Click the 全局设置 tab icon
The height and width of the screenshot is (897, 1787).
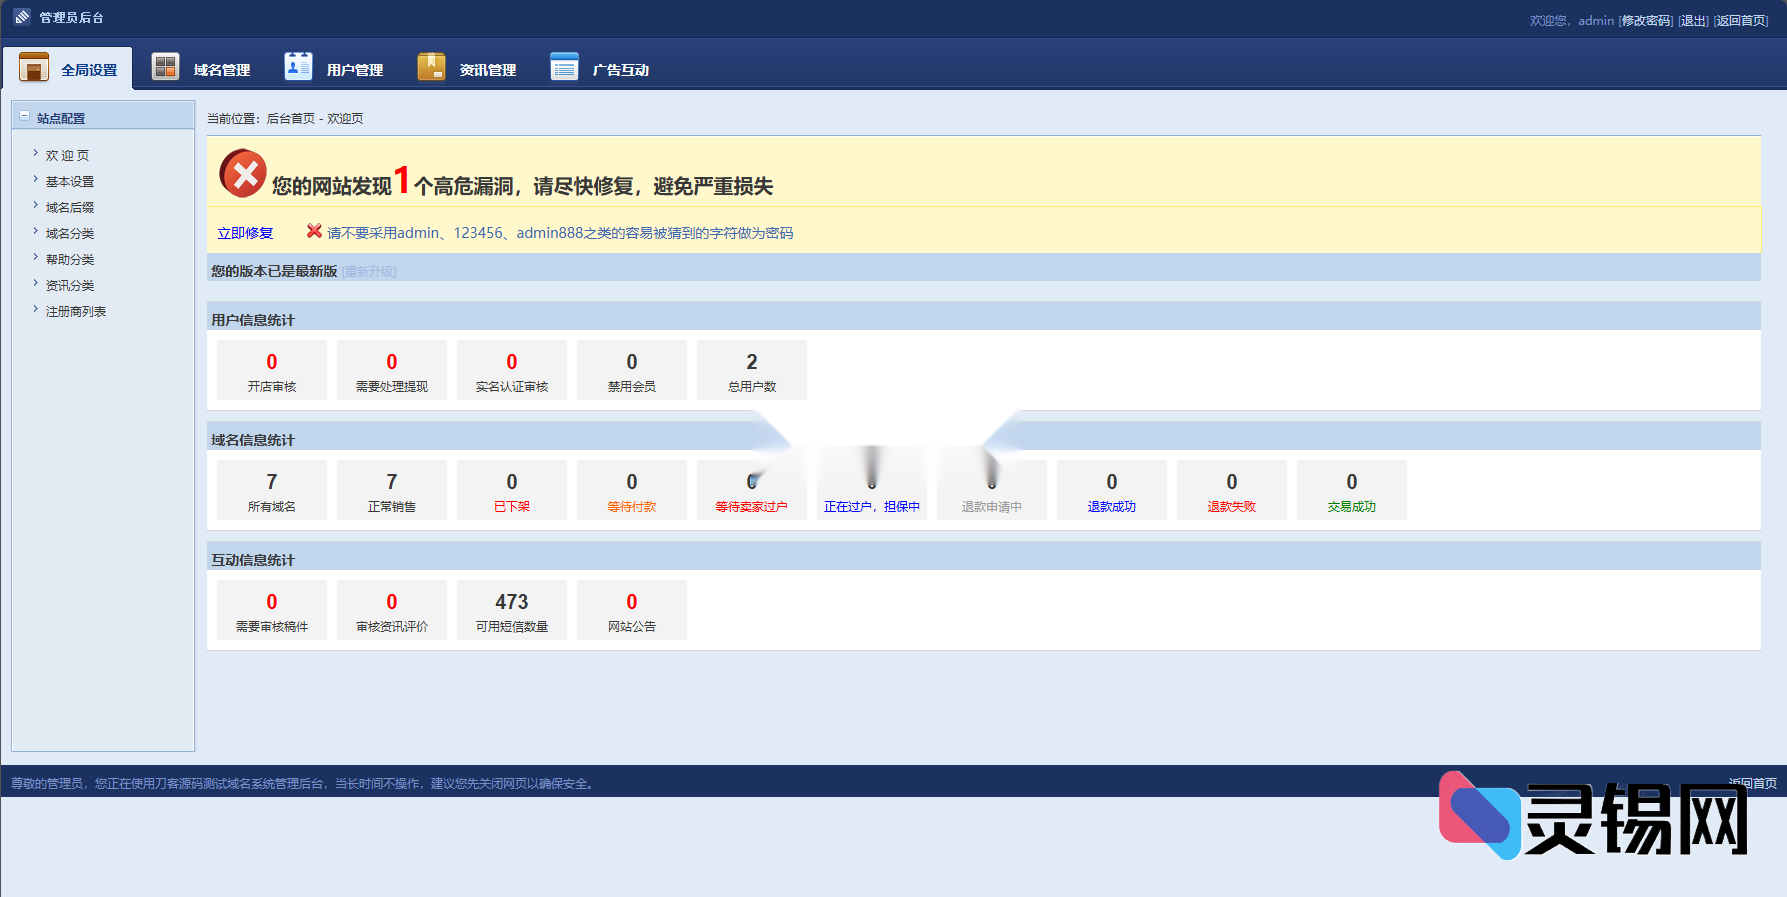tap(34, 67)
